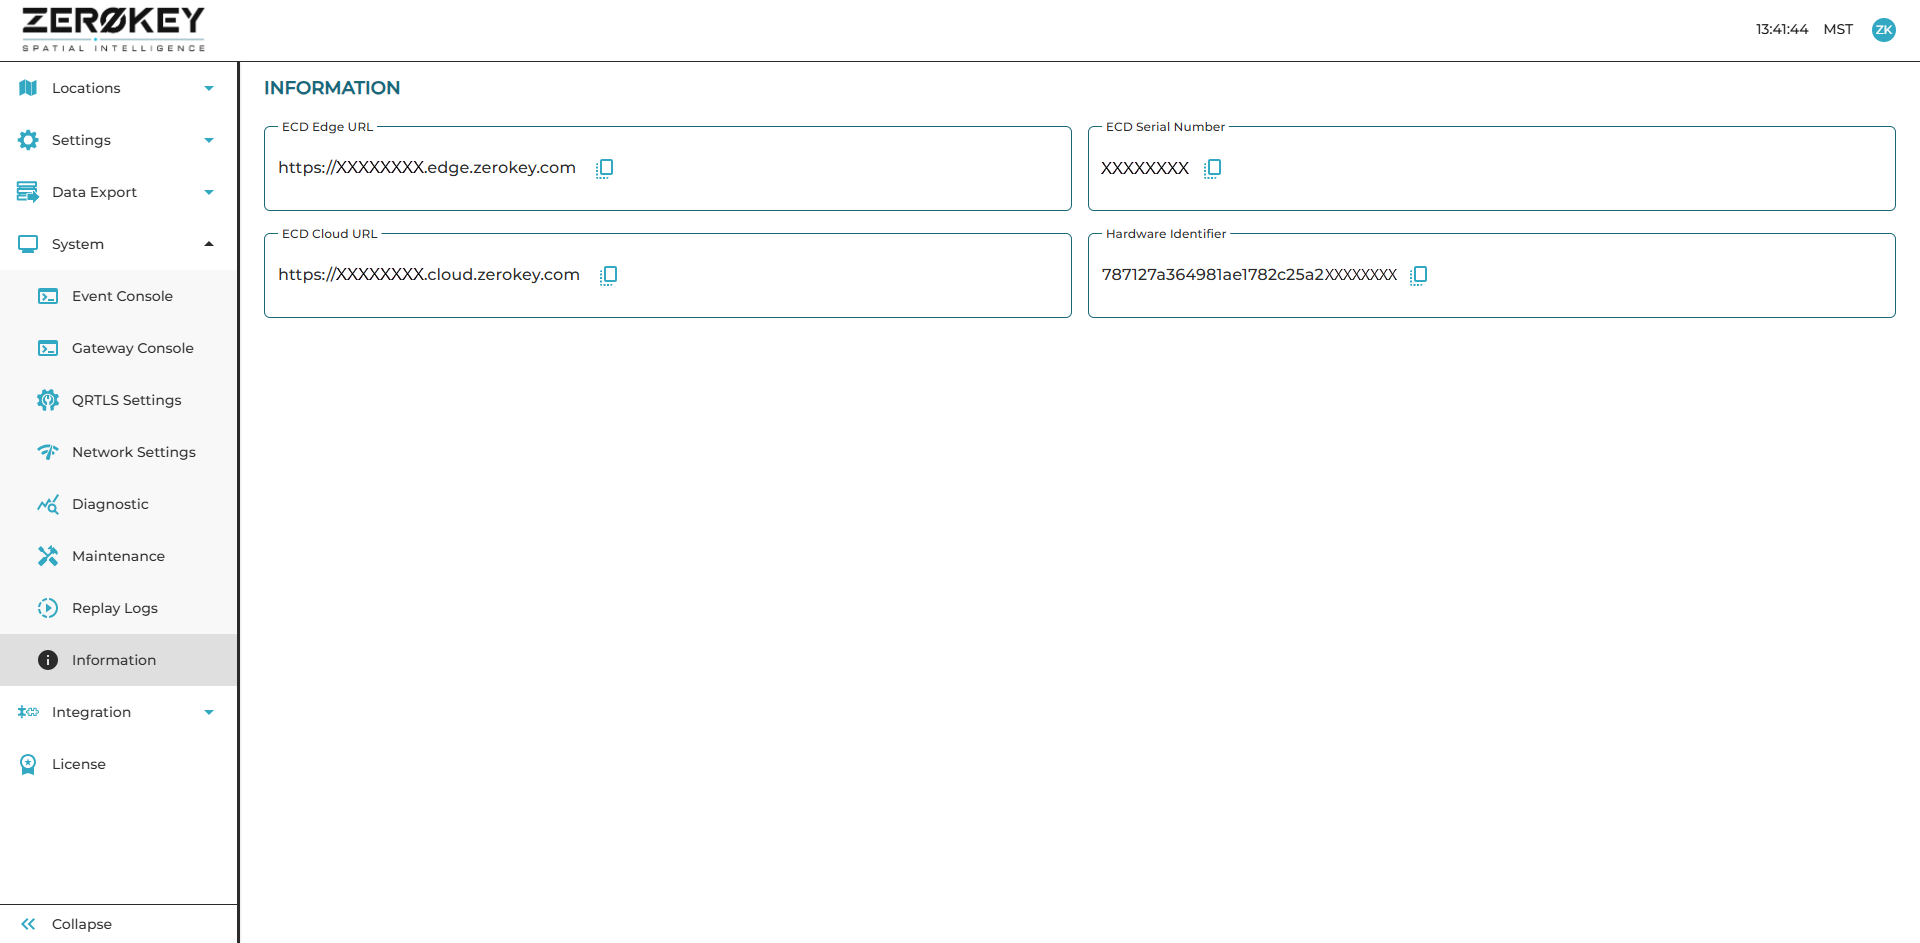1920x943 pixels.
Task: Copy the ECD Cloud URL
Action: click(608, 275)
